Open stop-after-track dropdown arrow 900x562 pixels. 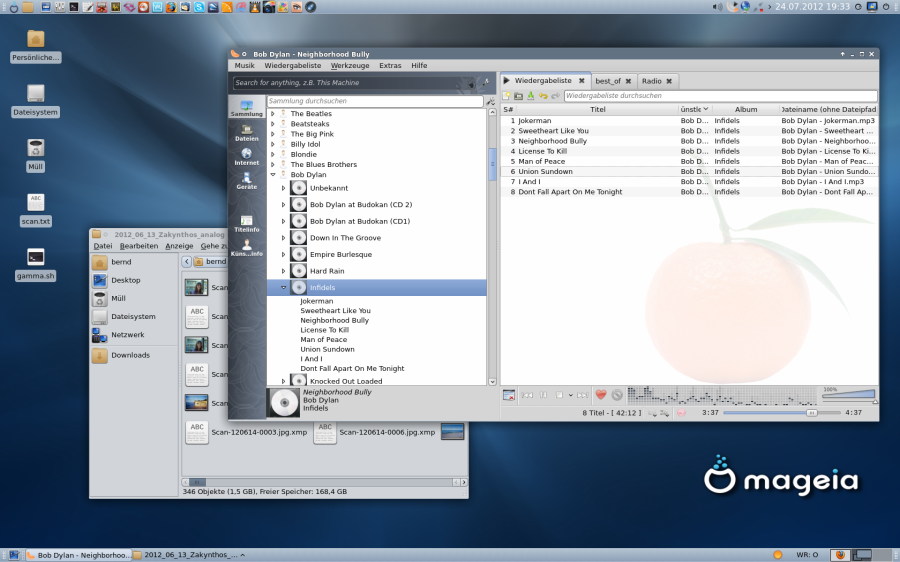point(571,395)
